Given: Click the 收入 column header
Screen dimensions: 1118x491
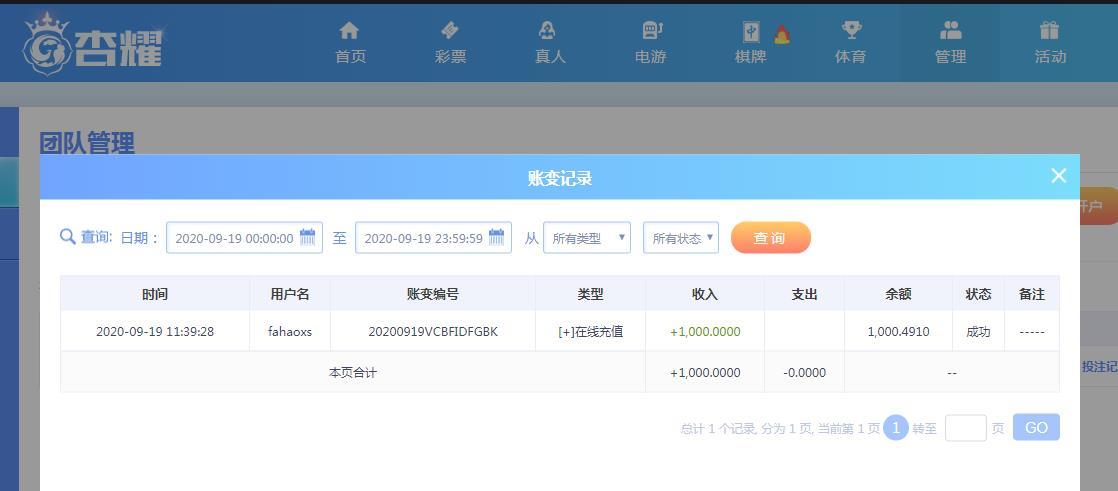Looking at the screenshot, I should click(704, 294).
